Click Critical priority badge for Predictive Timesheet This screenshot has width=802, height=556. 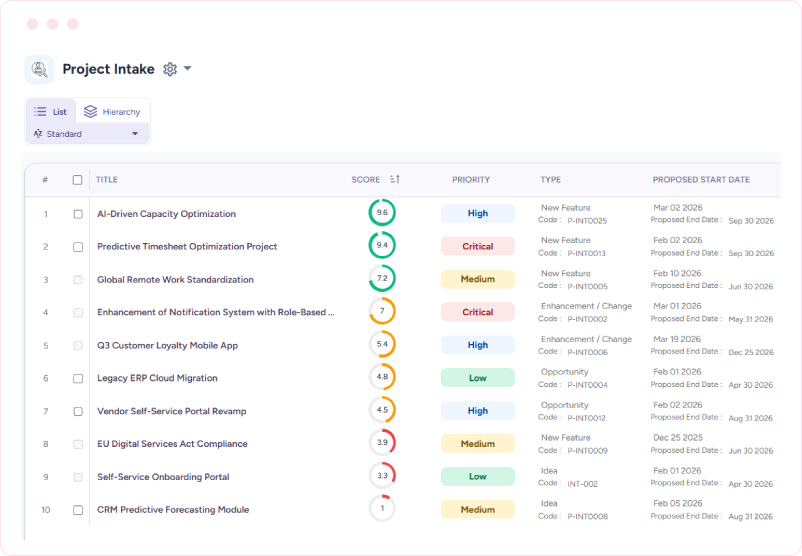478,247
